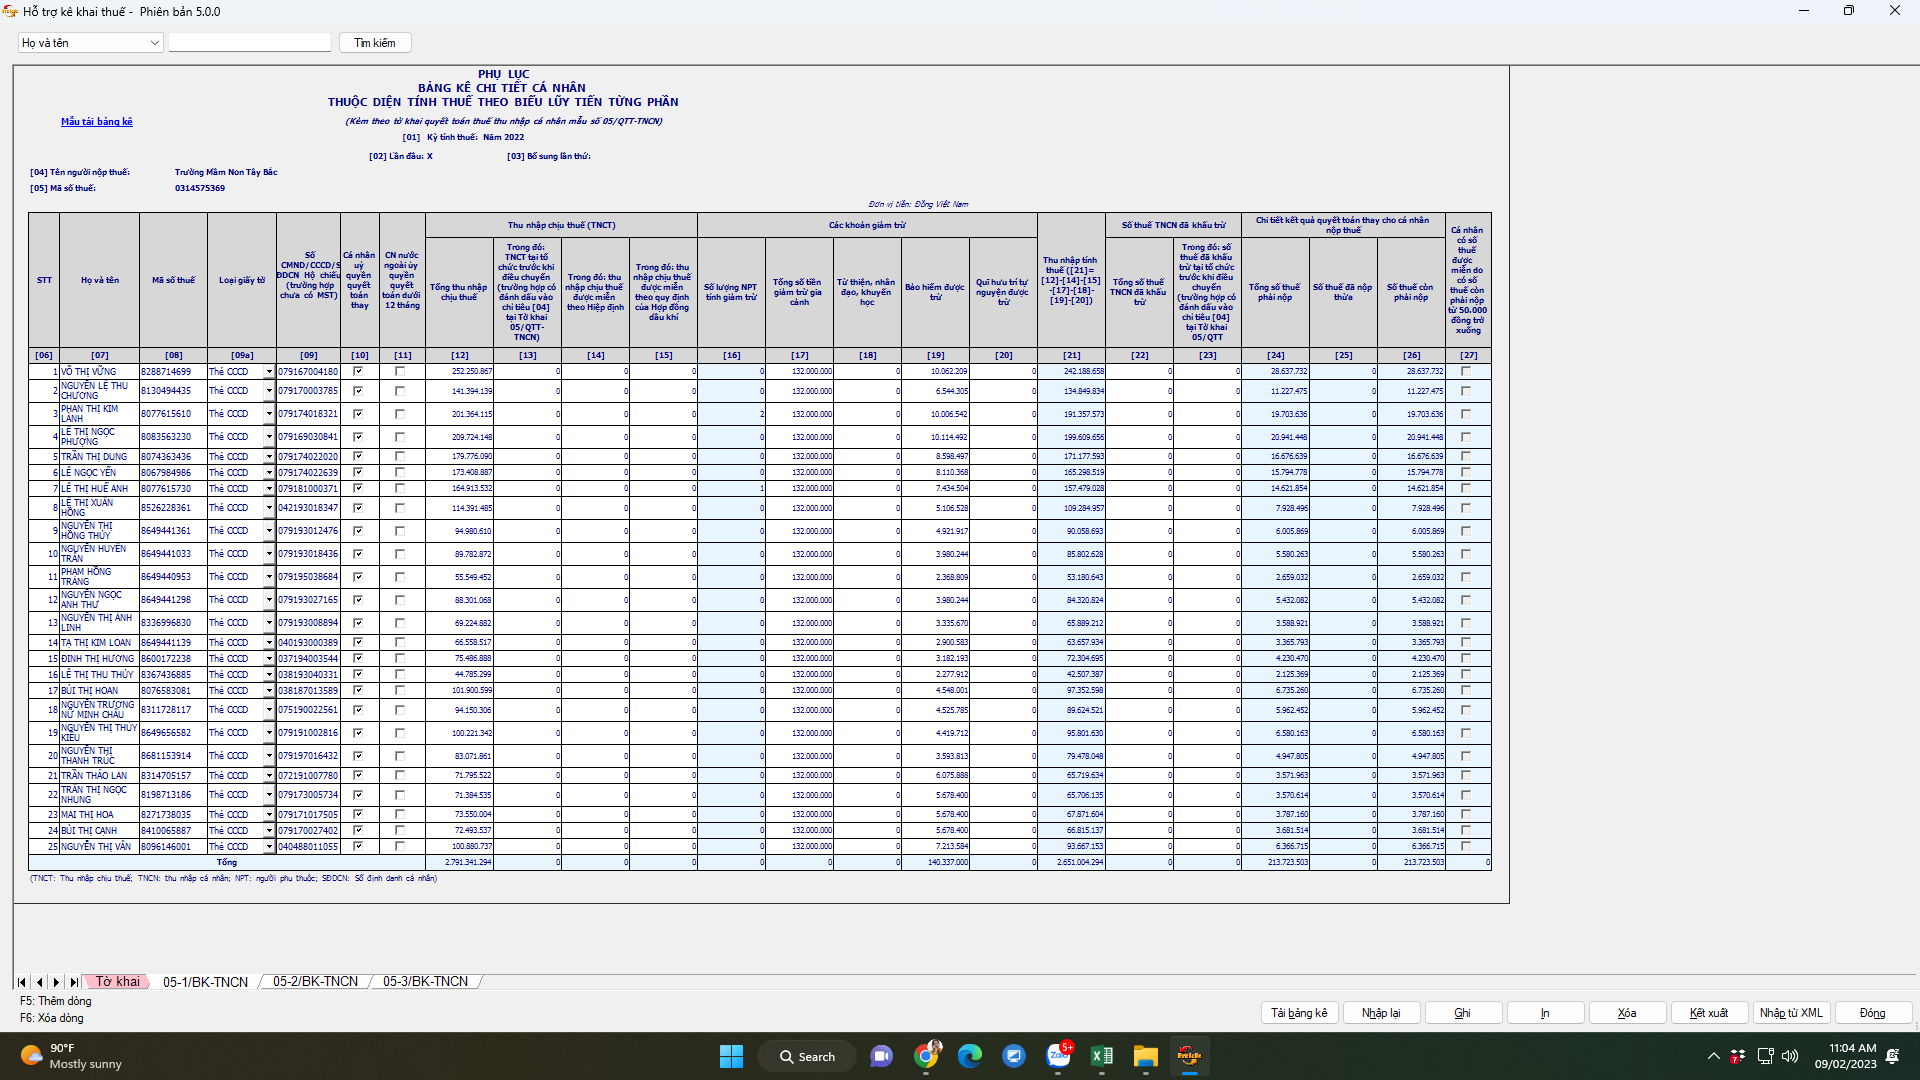The height and width of the screenshot is (1080, 1920).
Task: Open the Mẫu tải bảng kê link
Action: [96, 122]
